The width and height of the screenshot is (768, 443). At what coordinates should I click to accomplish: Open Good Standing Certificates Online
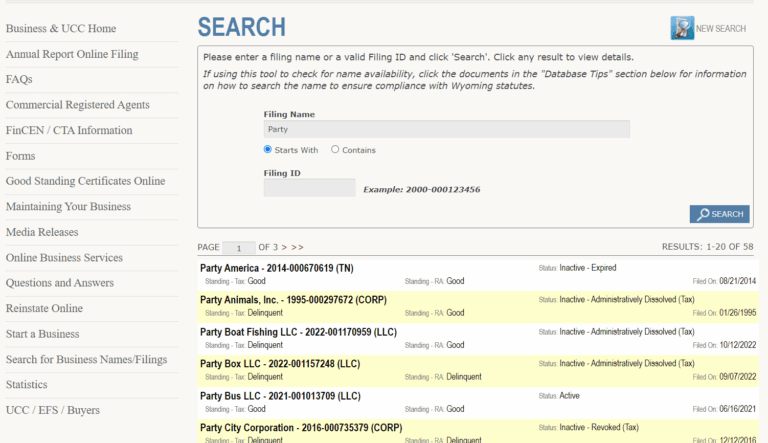click(85, 181)
